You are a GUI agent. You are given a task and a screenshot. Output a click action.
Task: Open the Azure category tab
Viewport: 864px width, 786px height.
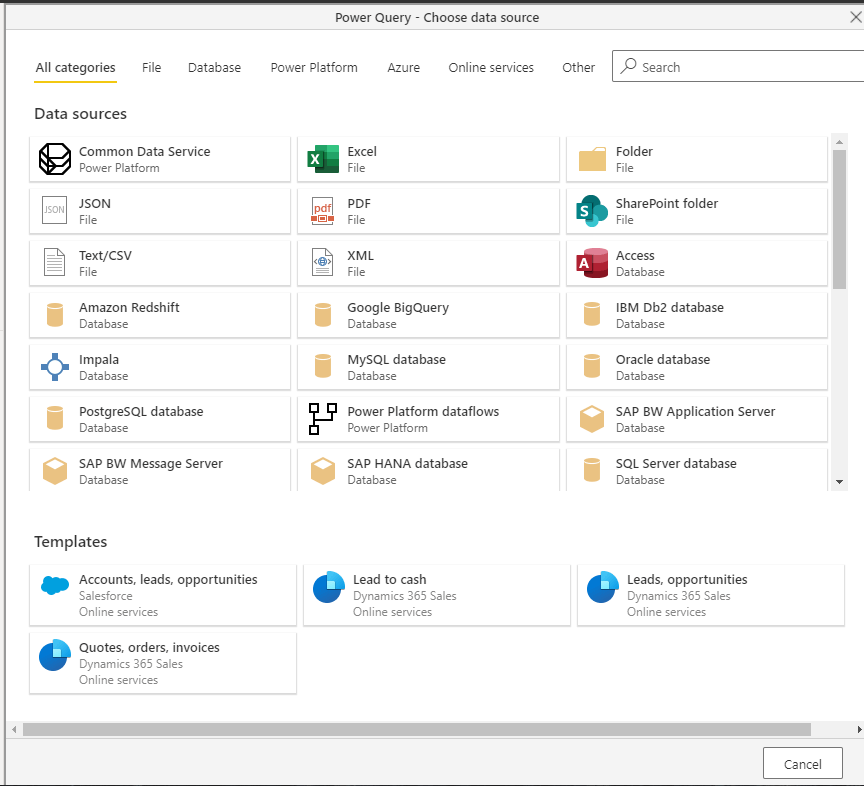coord(403,67)
